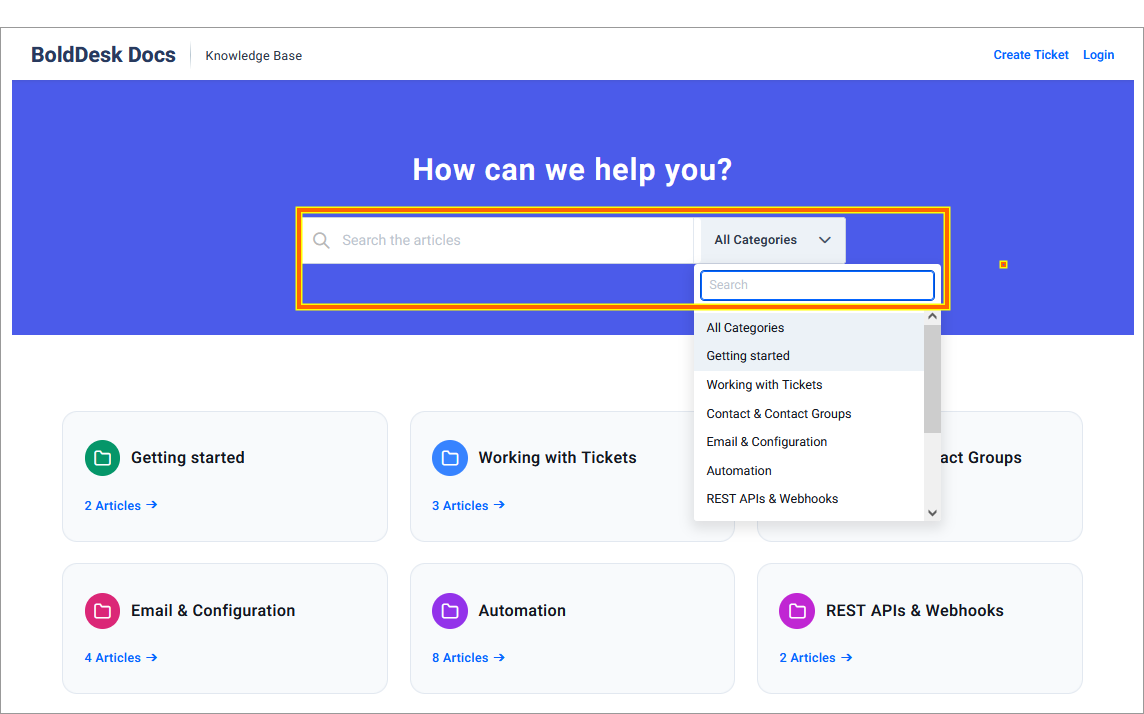Image resolution: width=1144 pixels, height=714 pixels.
Task: Click the pink Email & Configuration folder icon
Action: pyautogui.click(x=102, y=610)
